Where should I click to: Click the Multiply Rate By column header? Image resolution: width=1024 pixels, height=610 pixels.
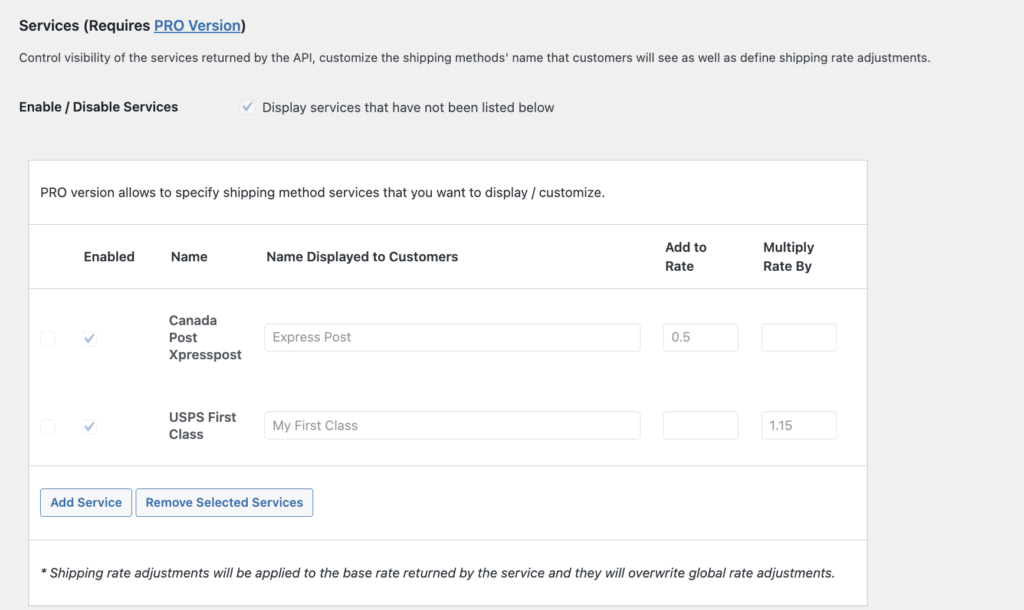tap(788, 257)
